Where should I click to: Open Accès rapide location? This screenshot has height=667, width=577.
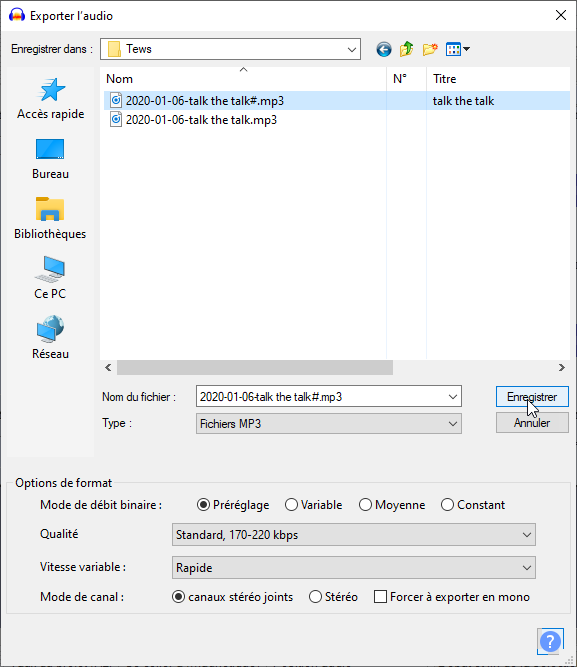click(50, 99)
